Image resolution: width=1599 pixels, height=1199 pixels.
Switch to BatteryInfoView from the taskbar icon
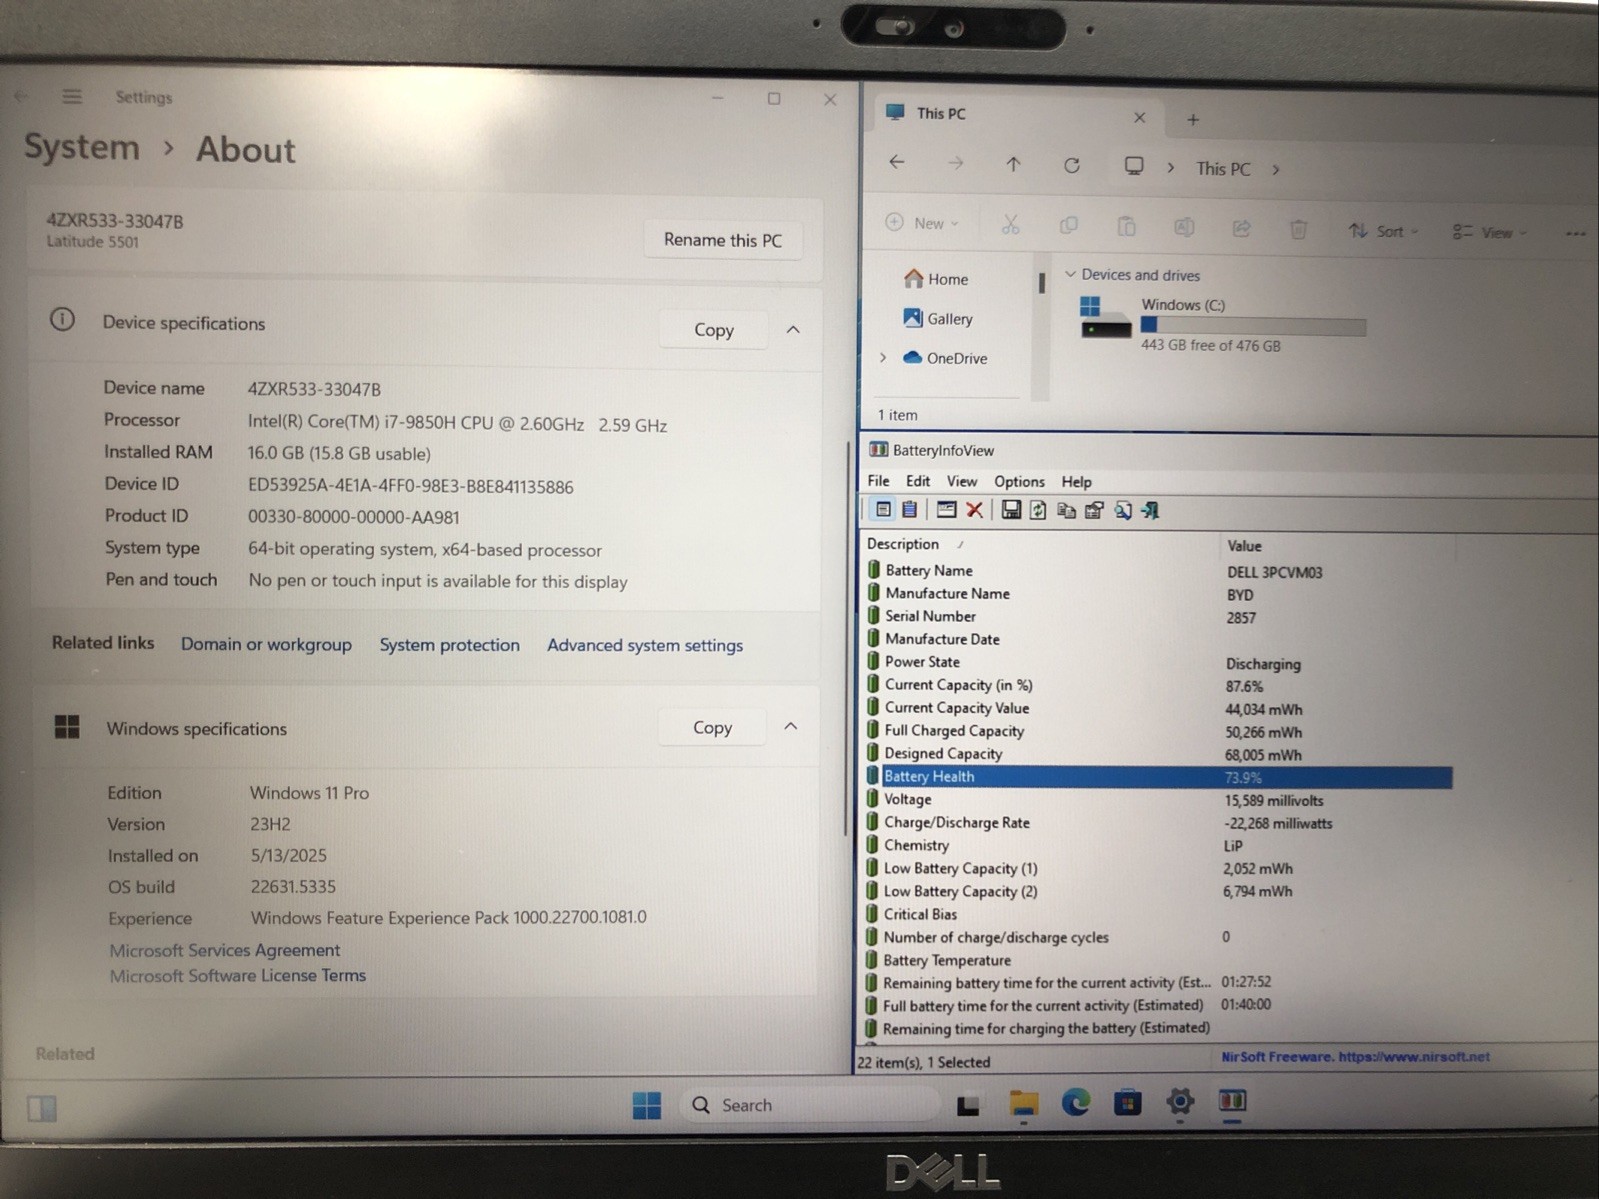[1232, 1101]
